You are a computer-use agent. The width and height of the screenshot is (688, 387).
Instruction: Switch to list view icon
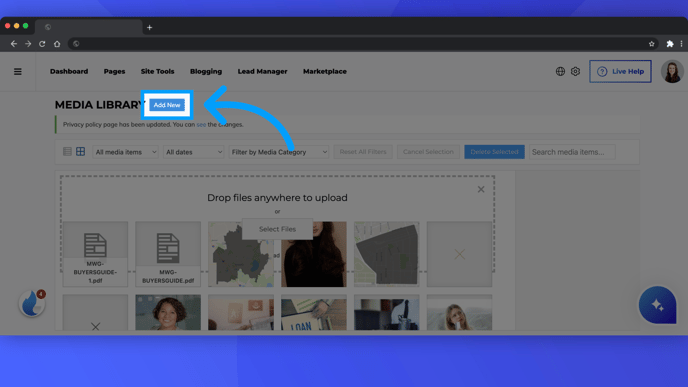(x=67, y=152)
